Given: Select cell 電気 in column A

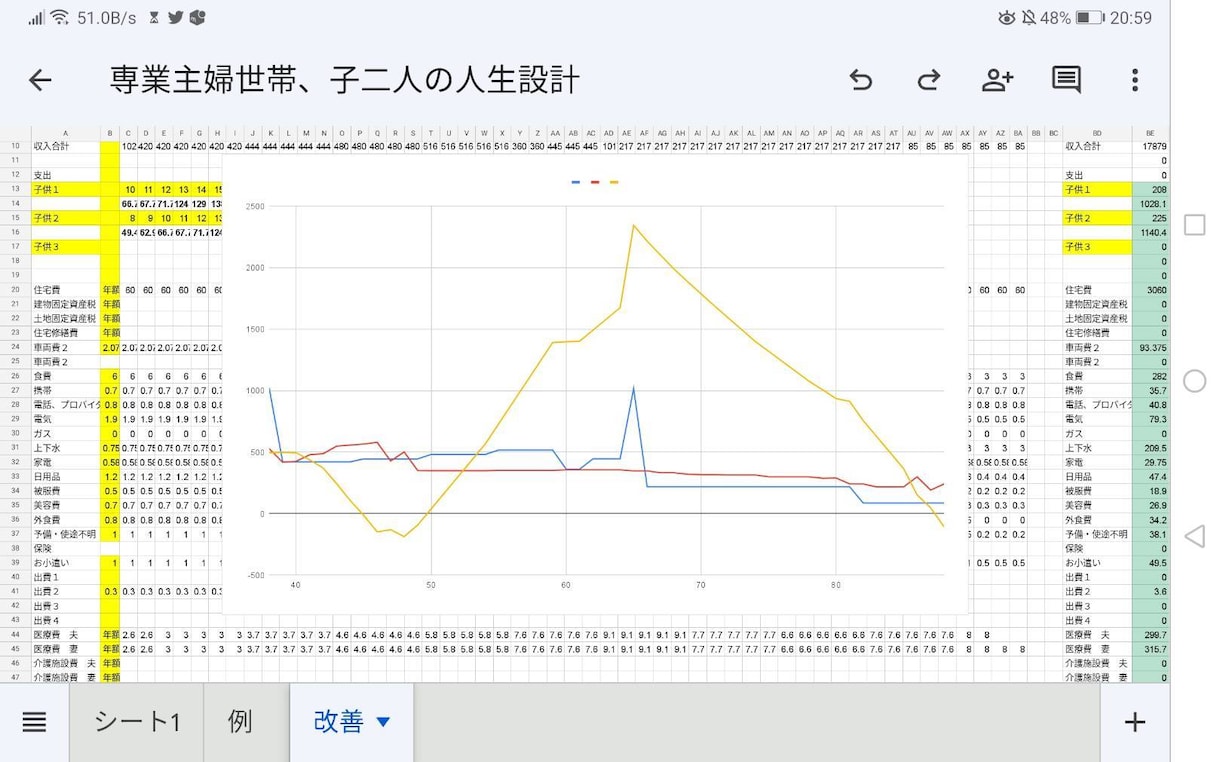Looking at the screenshot, I should [66, 420].
